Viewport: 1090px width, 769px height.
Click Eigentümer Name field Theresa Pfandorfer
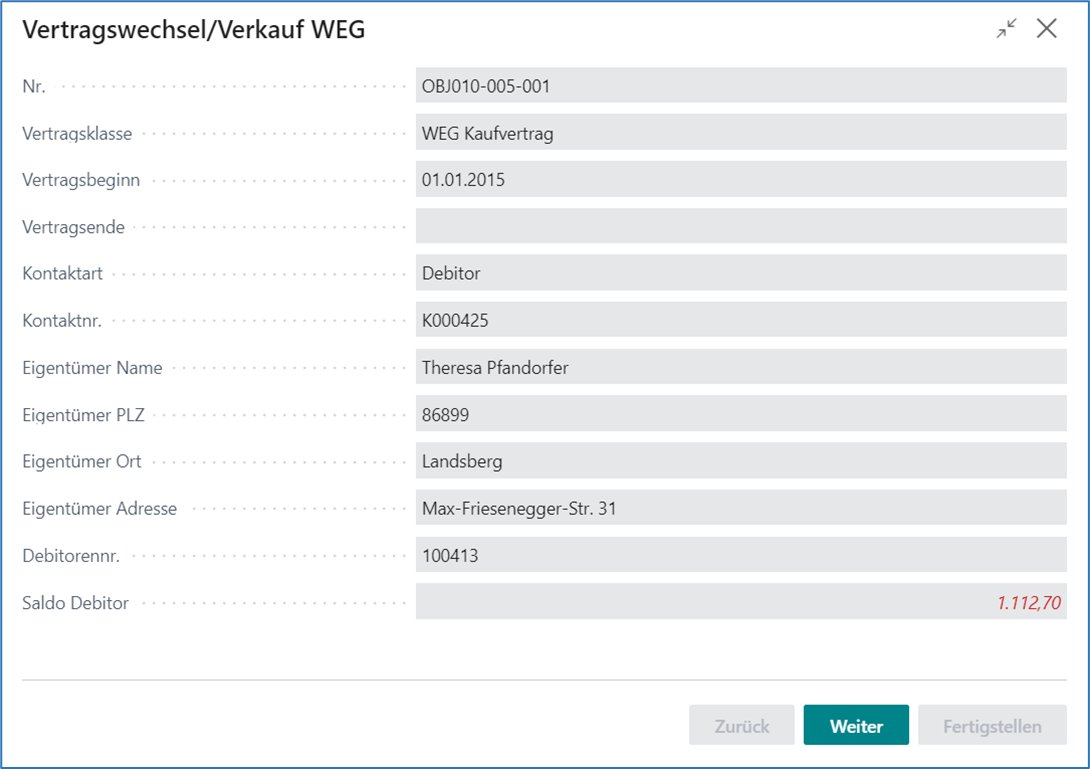click(740, 367)
